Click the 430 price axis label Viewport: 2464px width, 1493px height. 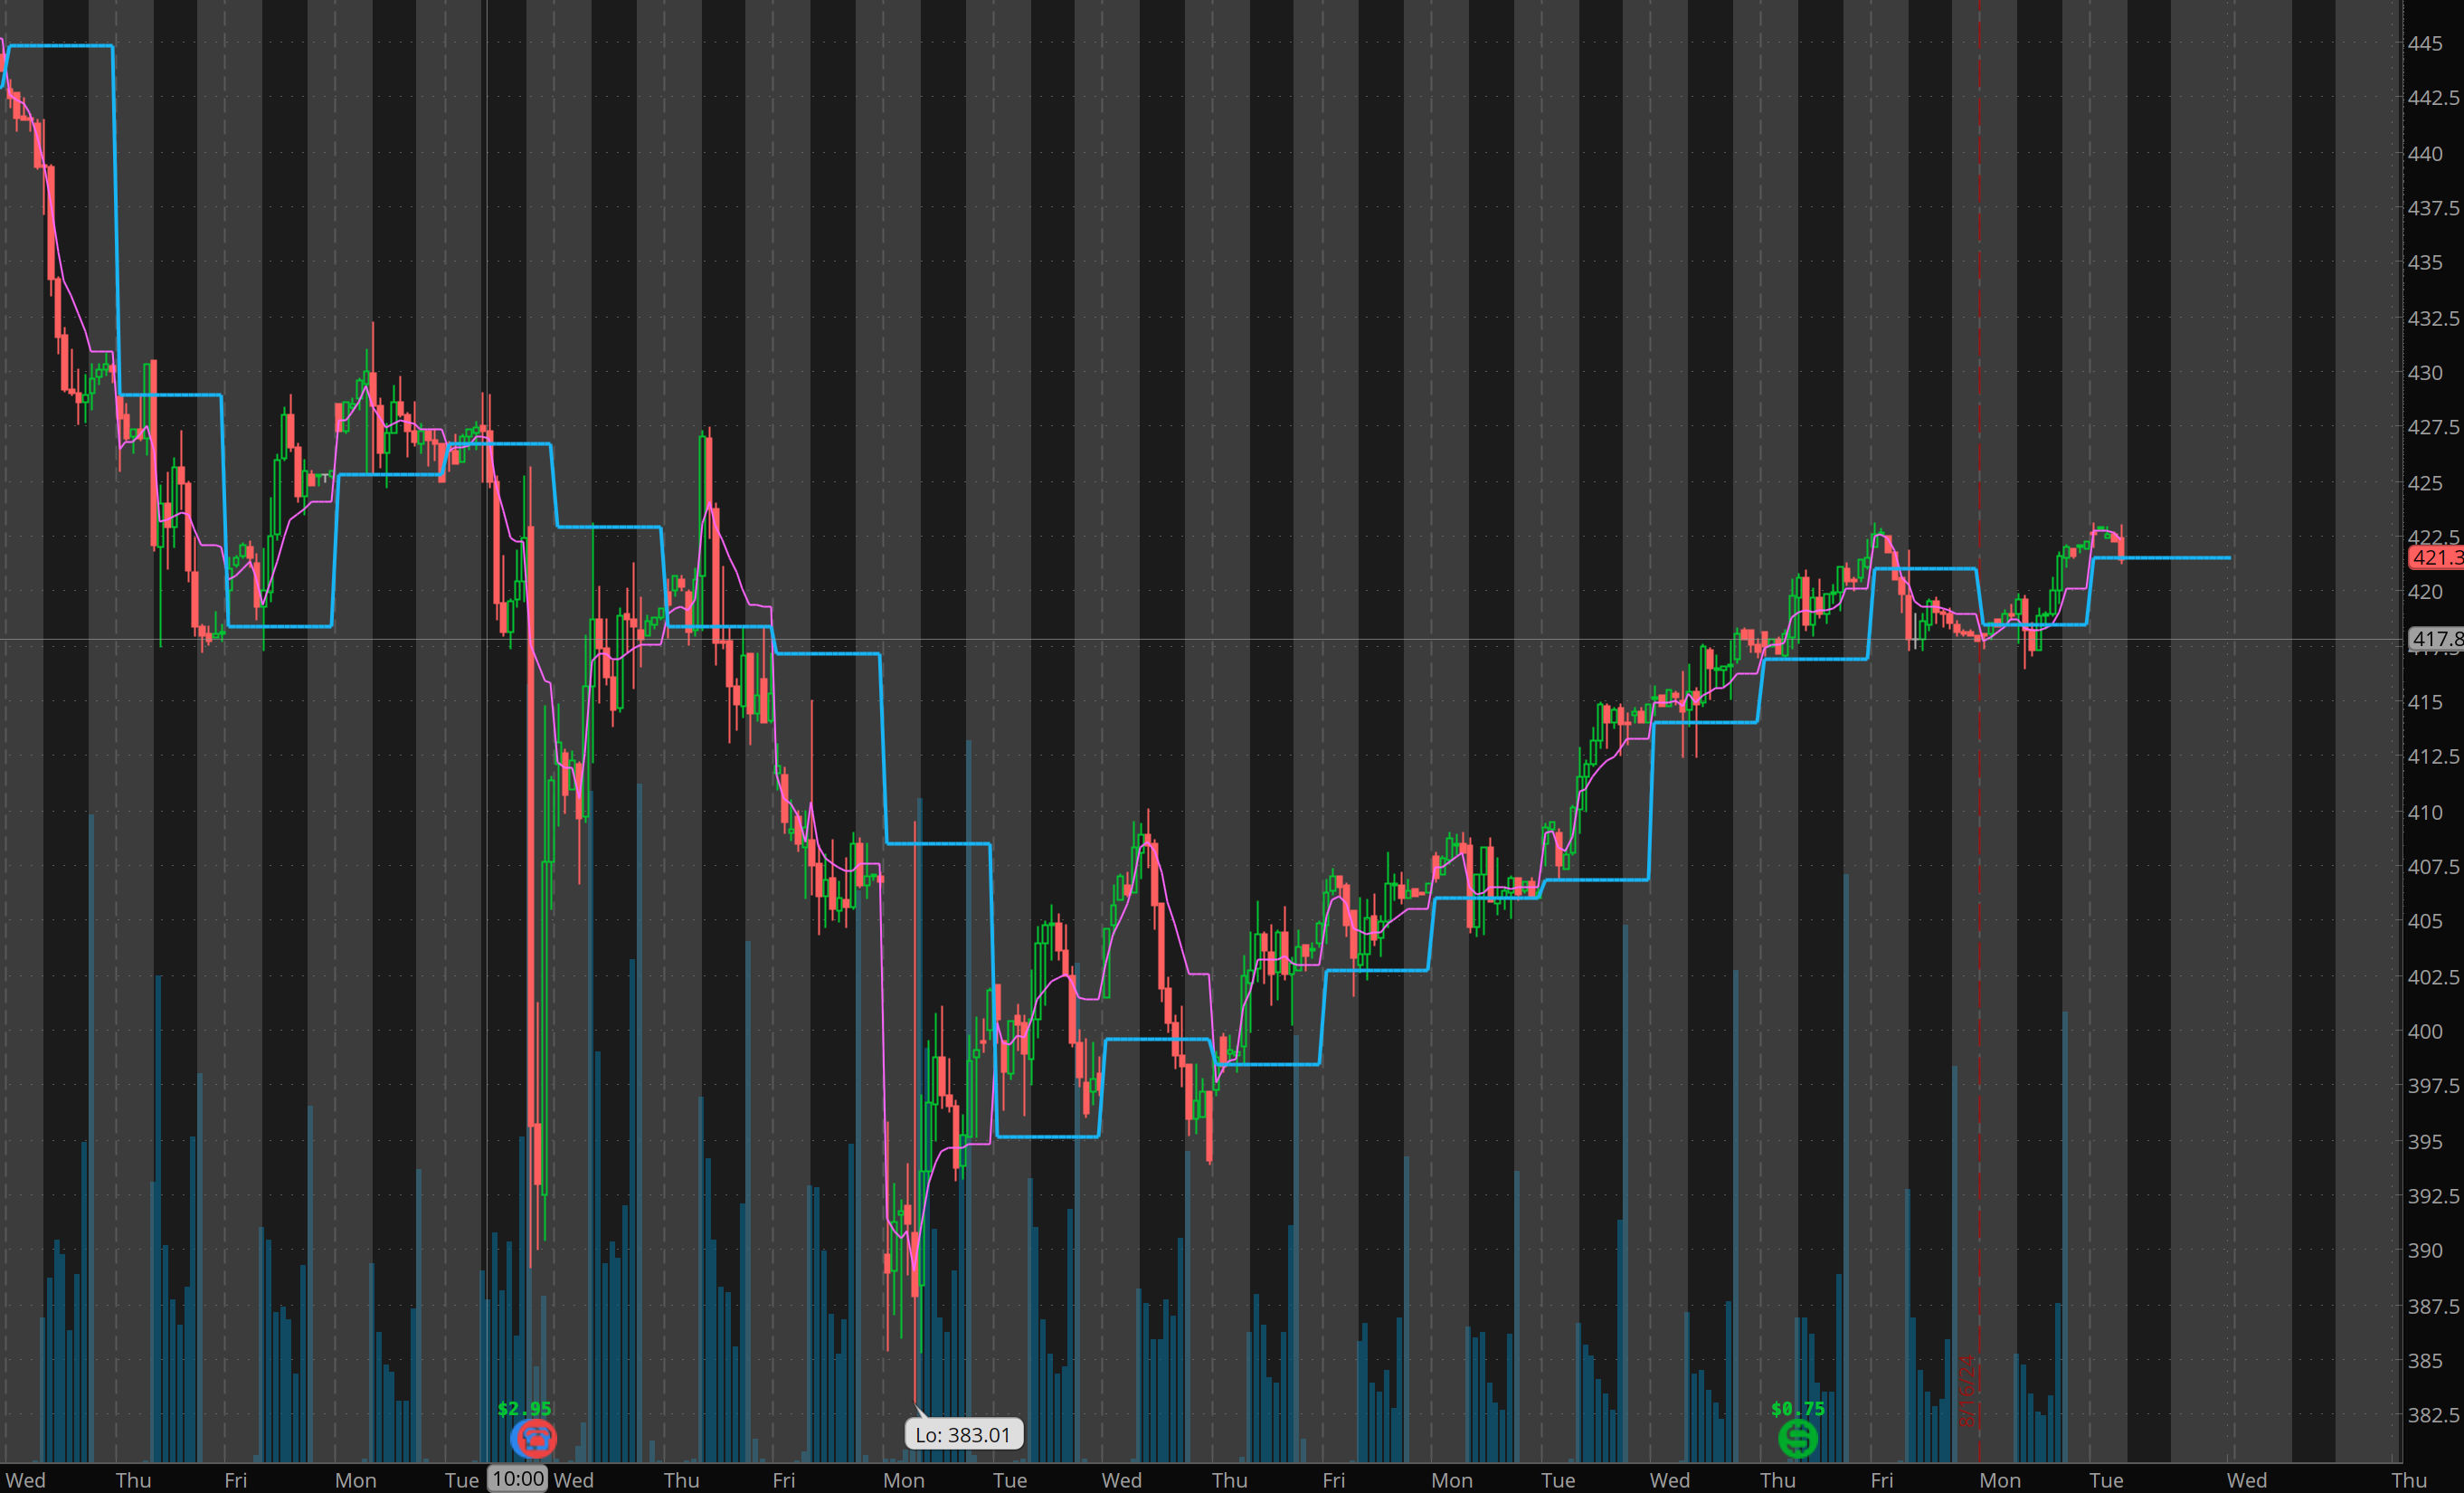pos(2424,373)
